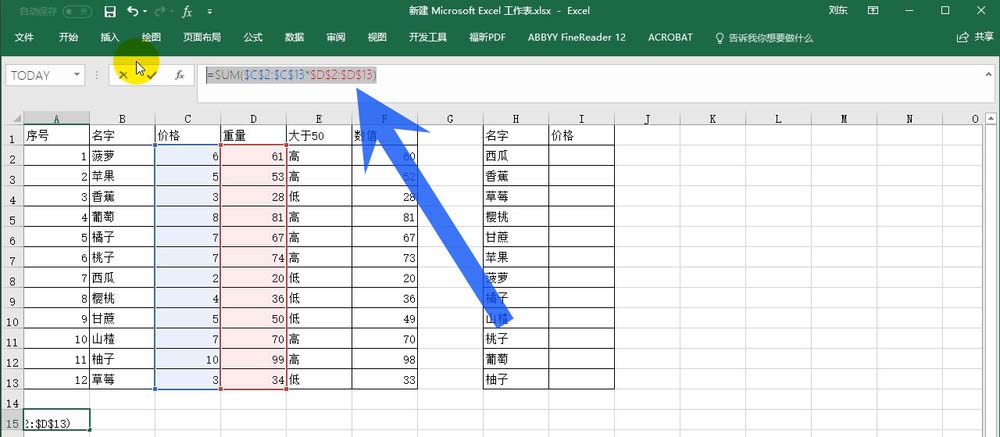Click header cell 价格 in column I
Image resolution: width=1000 pixels, height=437 pixels.
[582, 135]
